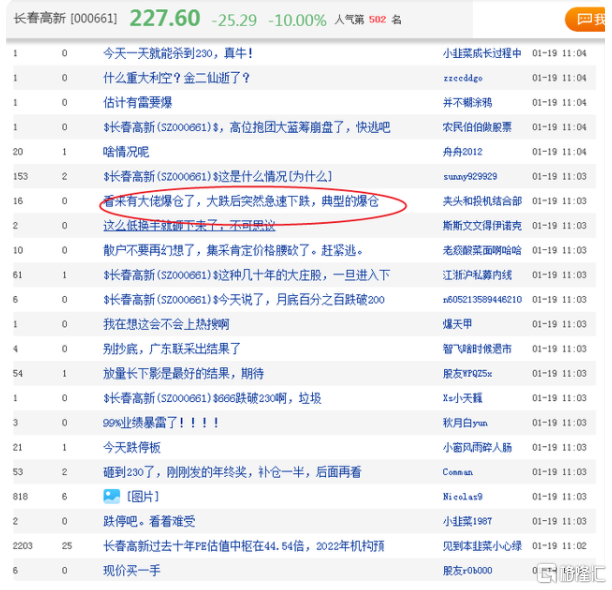
Task: Open post '这是什么情况[为什么]'
Action: (218, 176)
